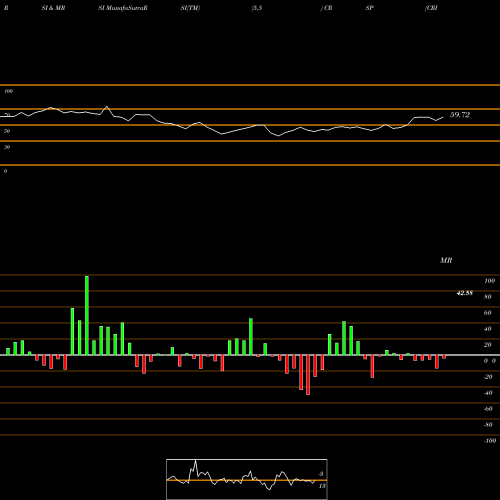Click the tallest green MR histogram bar
The image size is (500, 500).
[x=87, y=315]
